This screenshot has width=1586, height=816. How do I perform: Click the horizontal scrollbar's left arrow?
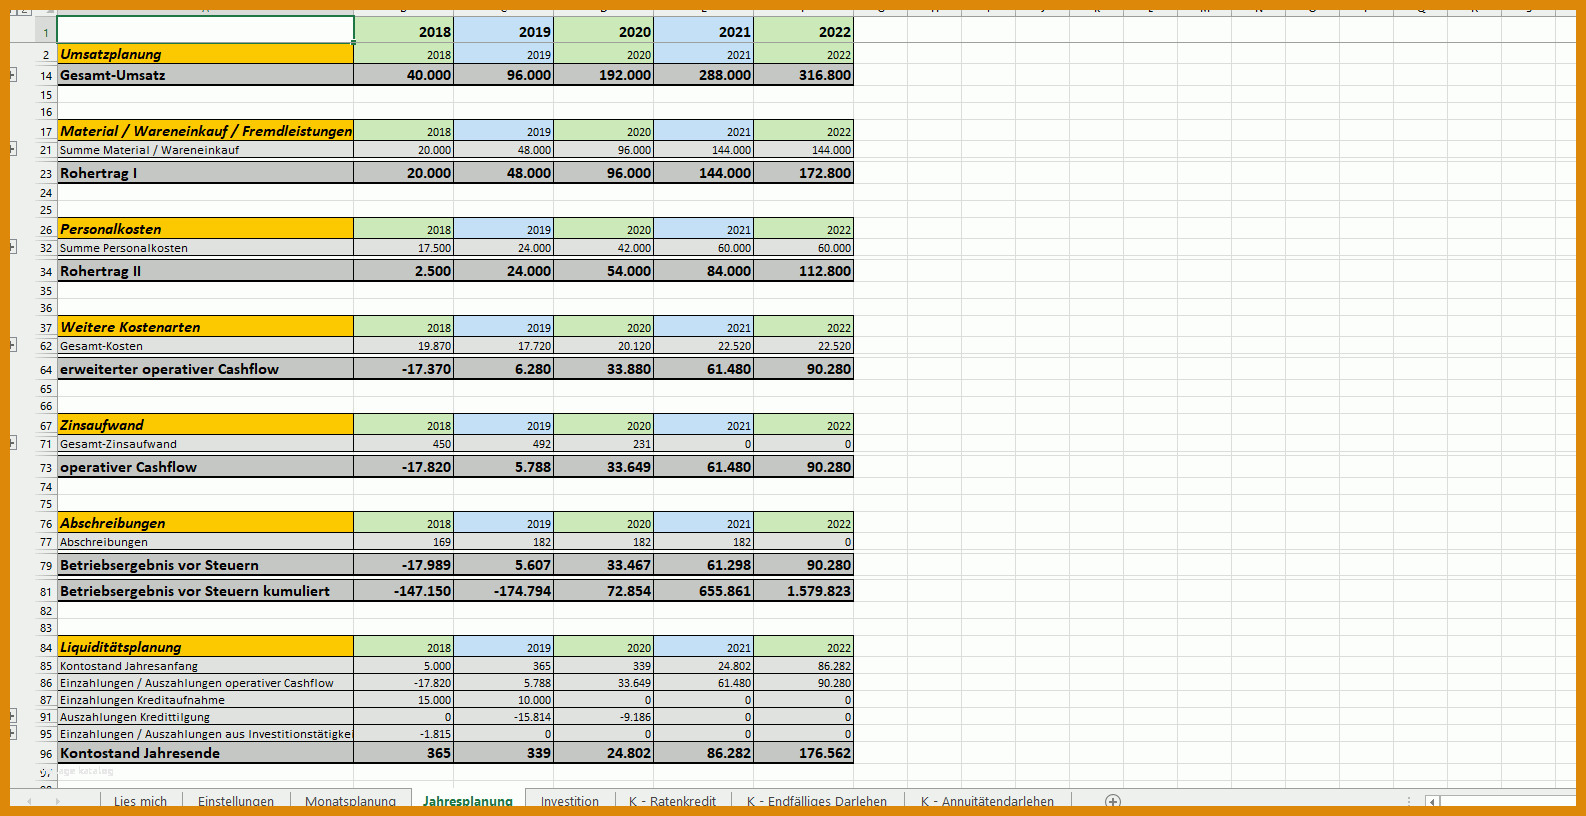click(1432, 801)
